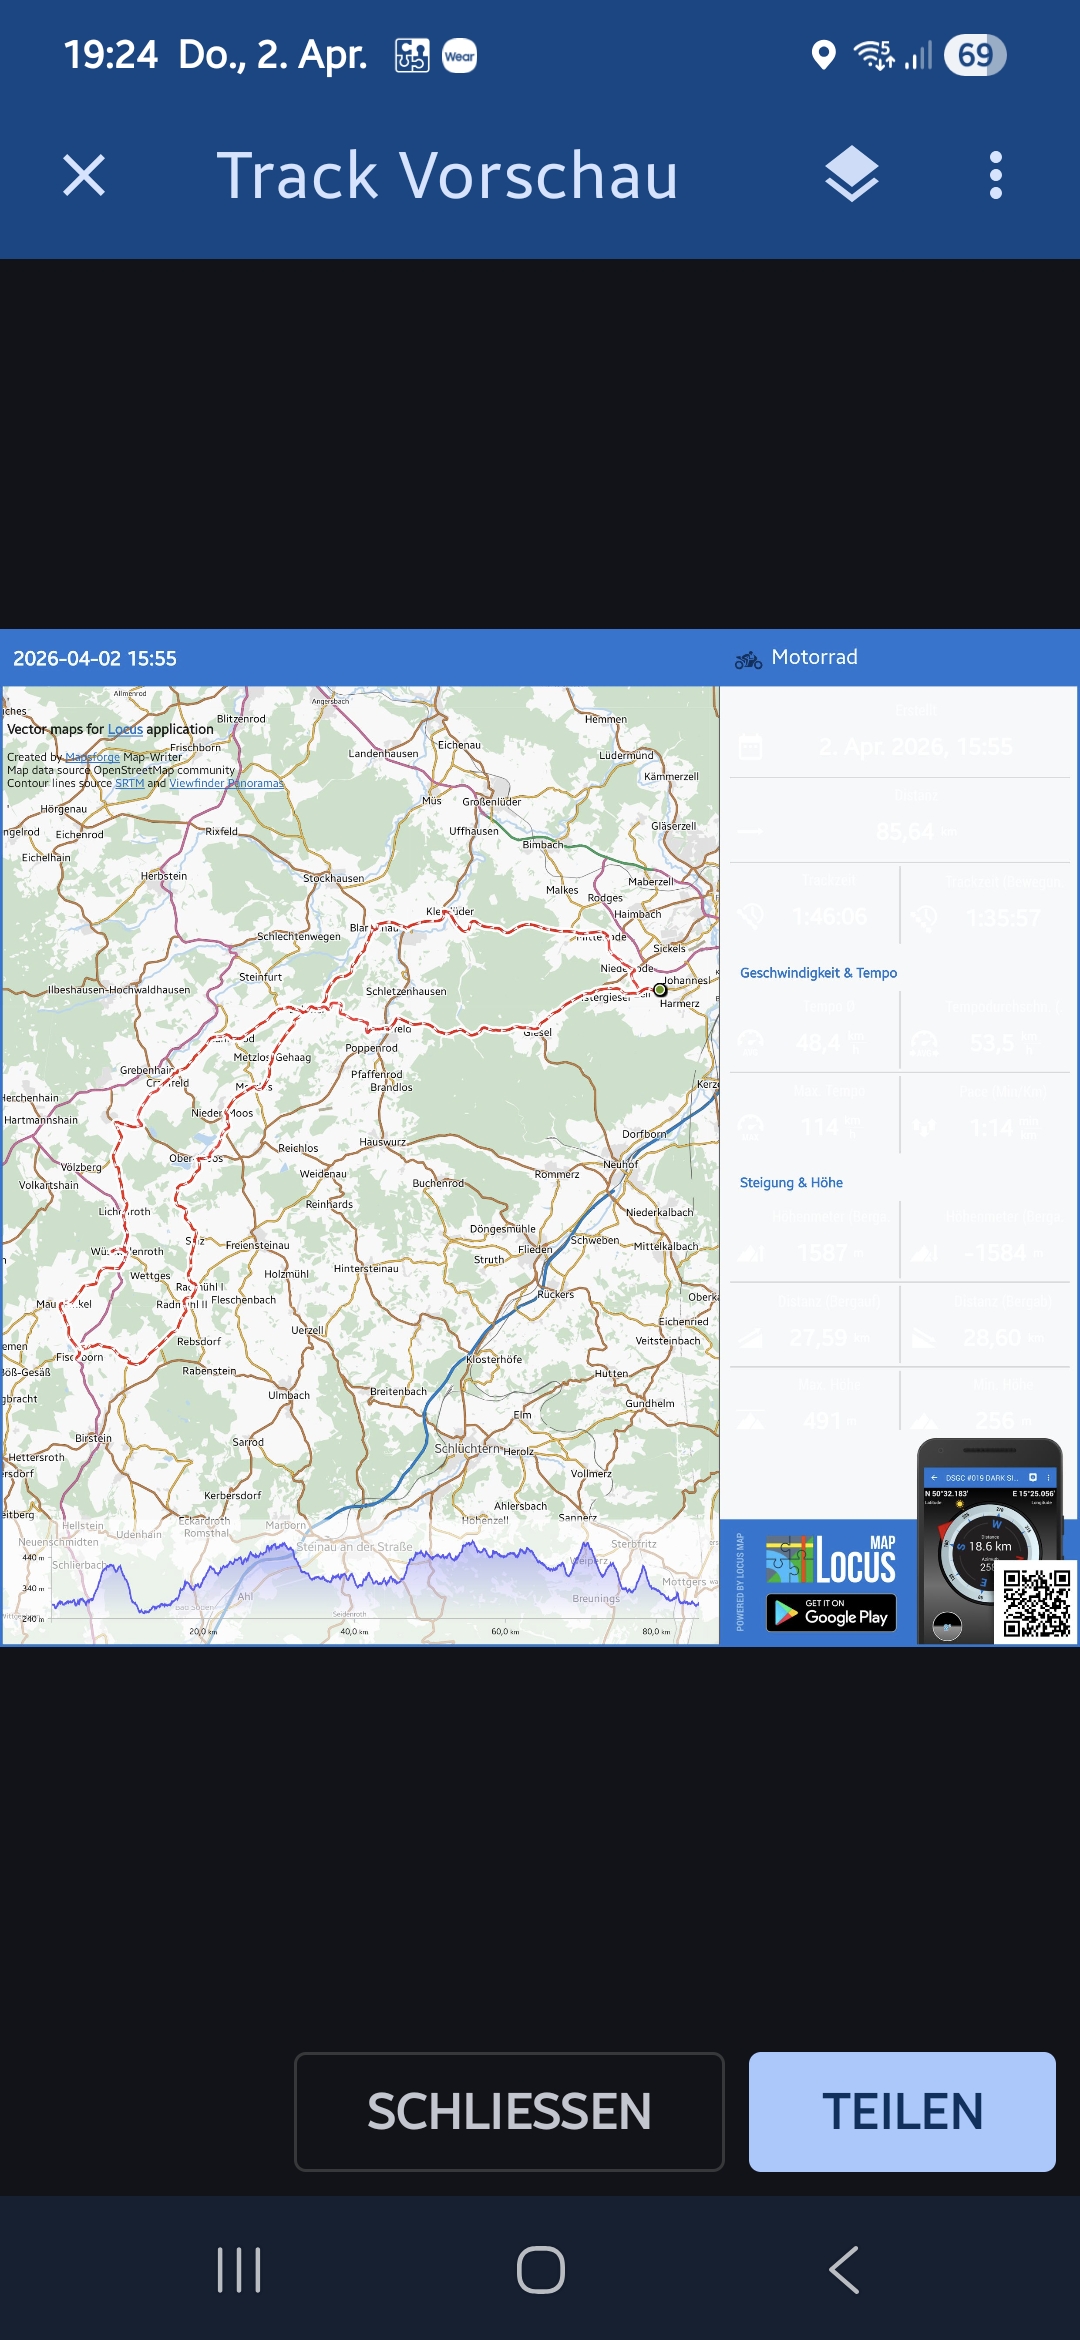The height and width of the screenshot is (2340, 1080).
Task: Open Android recent apps view
Action: coord(239,2269)
